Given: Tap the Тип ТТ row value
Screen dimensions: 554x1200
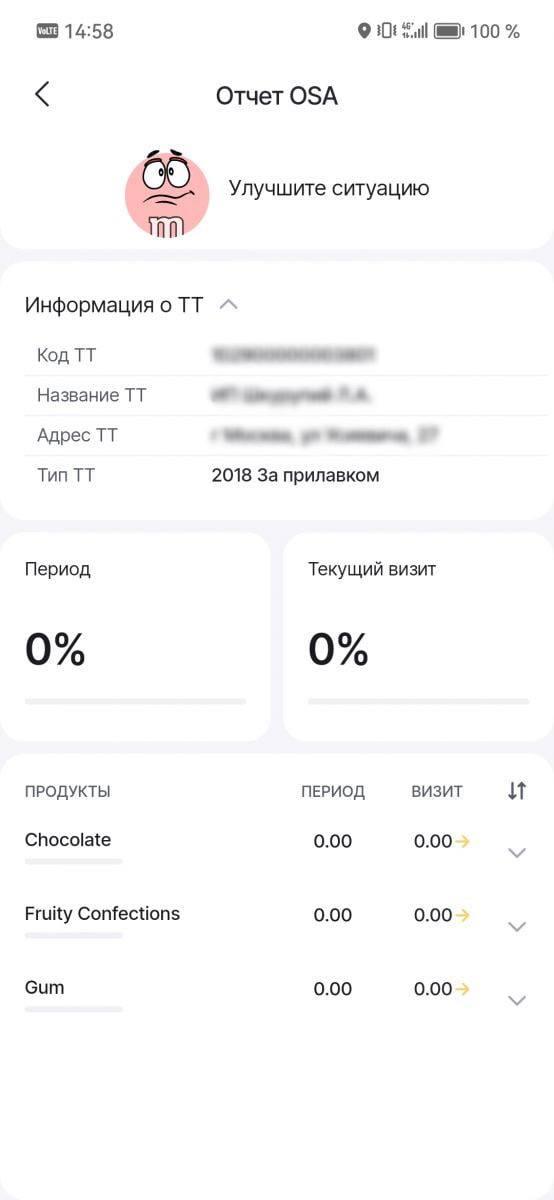Looking at the screenshot, I should pos(296,476).
